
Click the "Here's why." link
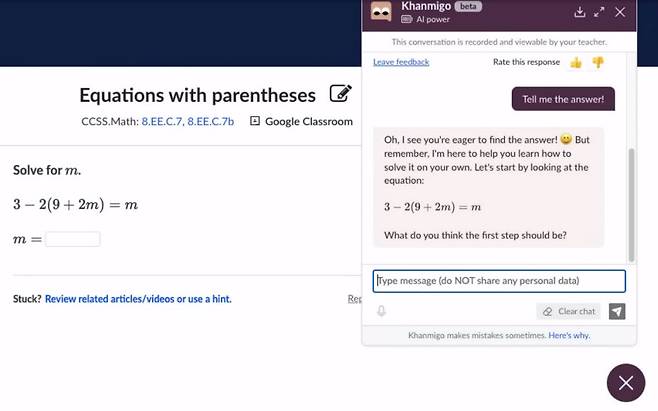(569, 335)
